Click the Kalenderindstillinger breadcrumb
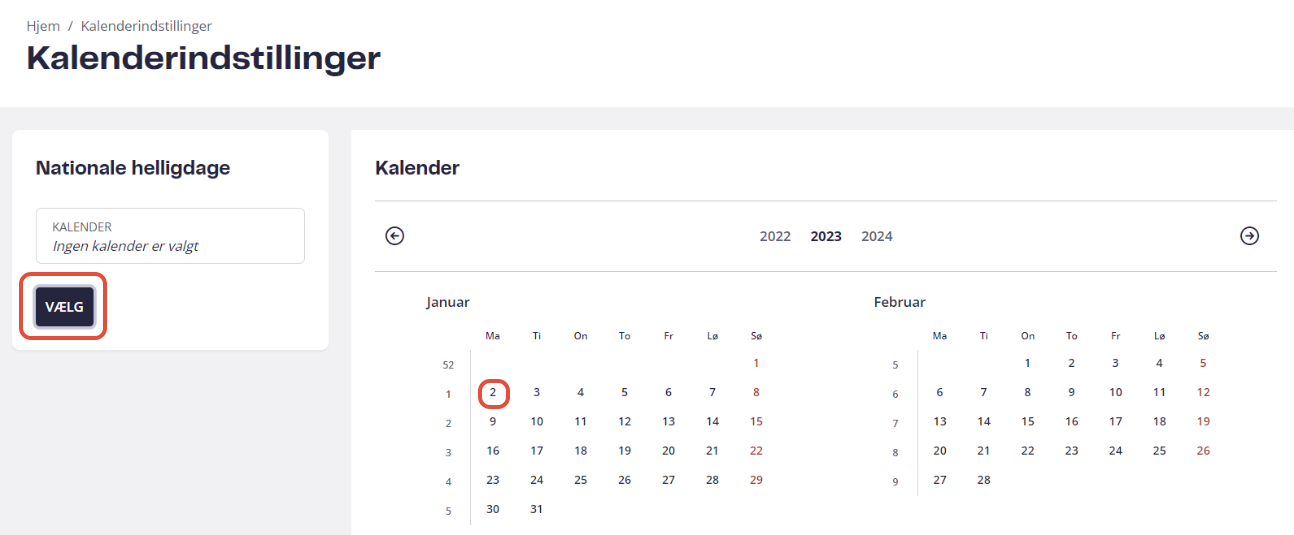 146,26
